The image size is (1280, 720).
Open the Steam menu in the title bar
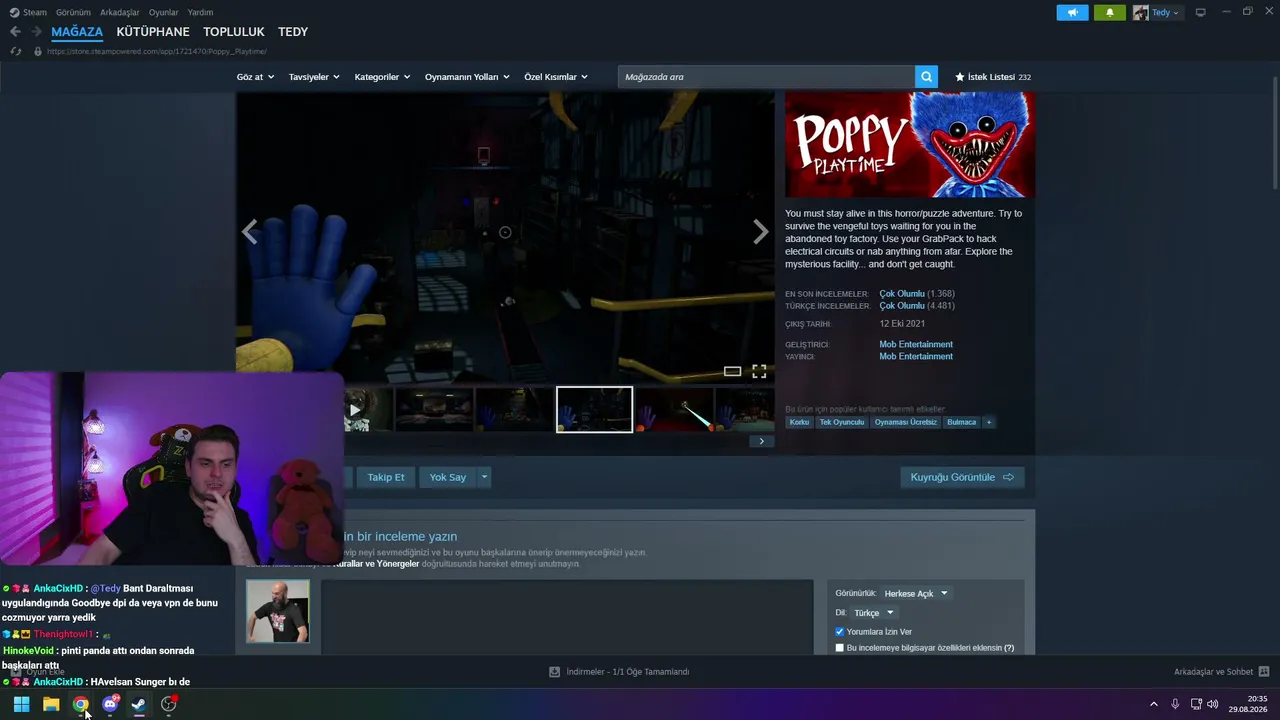[x=29, y=13]
